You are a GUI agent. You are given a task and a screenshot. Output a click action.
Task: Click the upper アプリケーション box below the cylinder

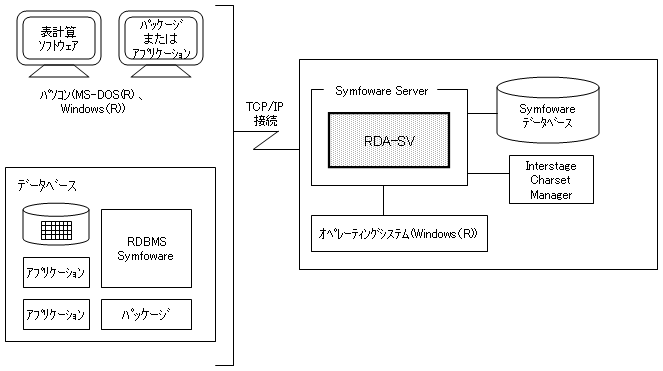[56, 272]
